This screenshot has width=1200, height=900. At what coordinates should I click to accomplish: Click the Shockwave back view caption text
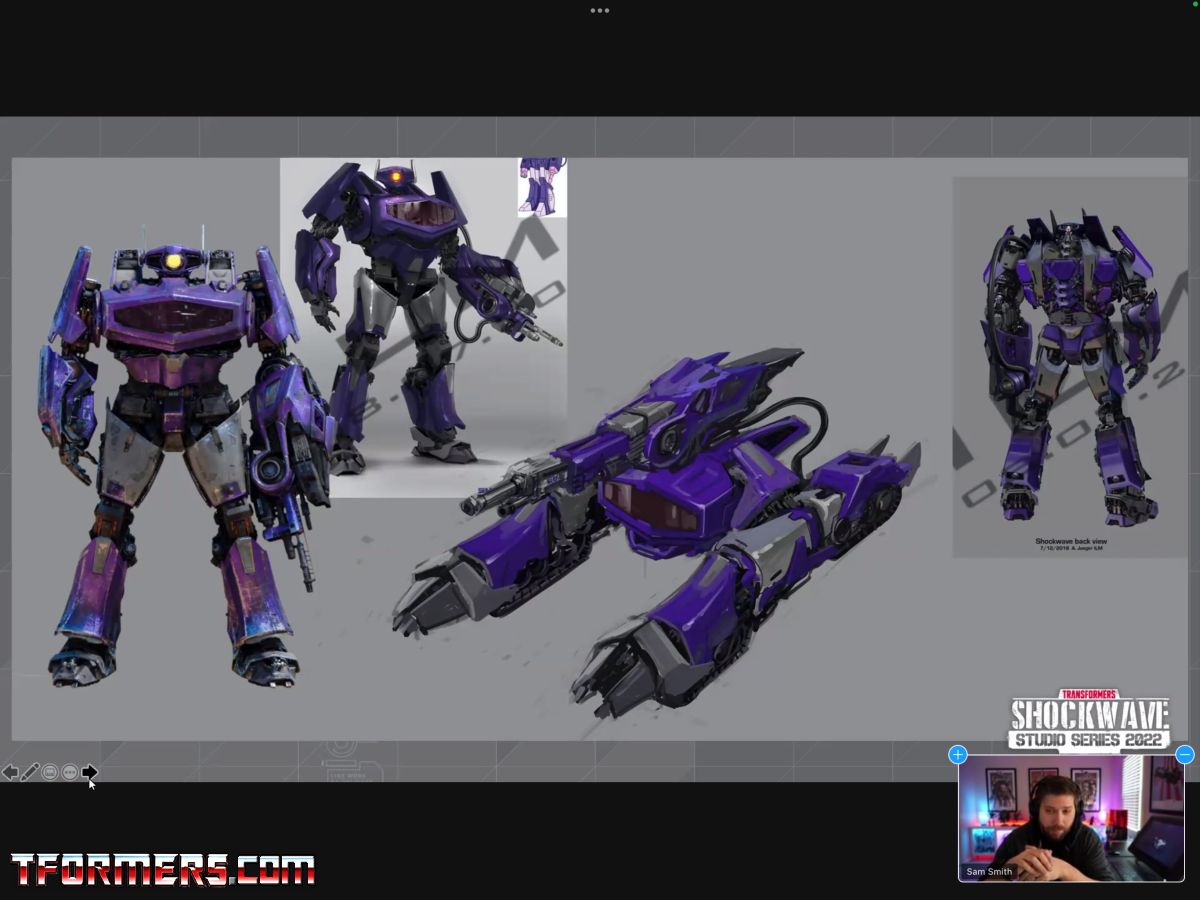(1070, 544)
